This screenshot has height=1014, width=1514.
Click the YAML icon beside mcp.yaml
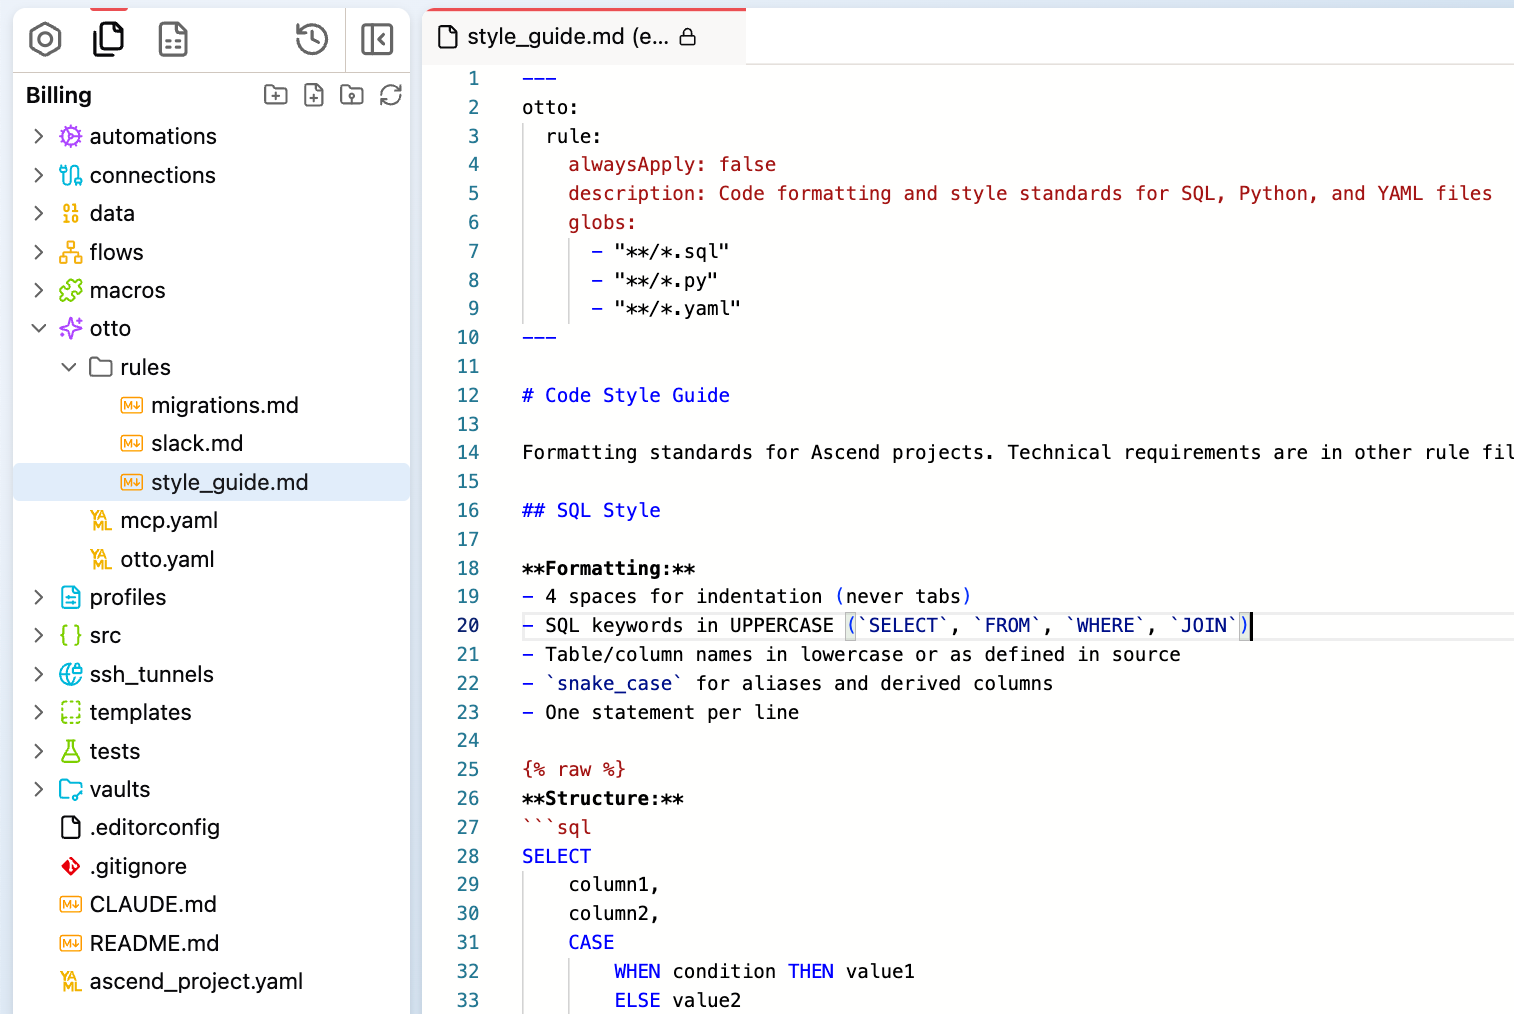click(101, 520)
